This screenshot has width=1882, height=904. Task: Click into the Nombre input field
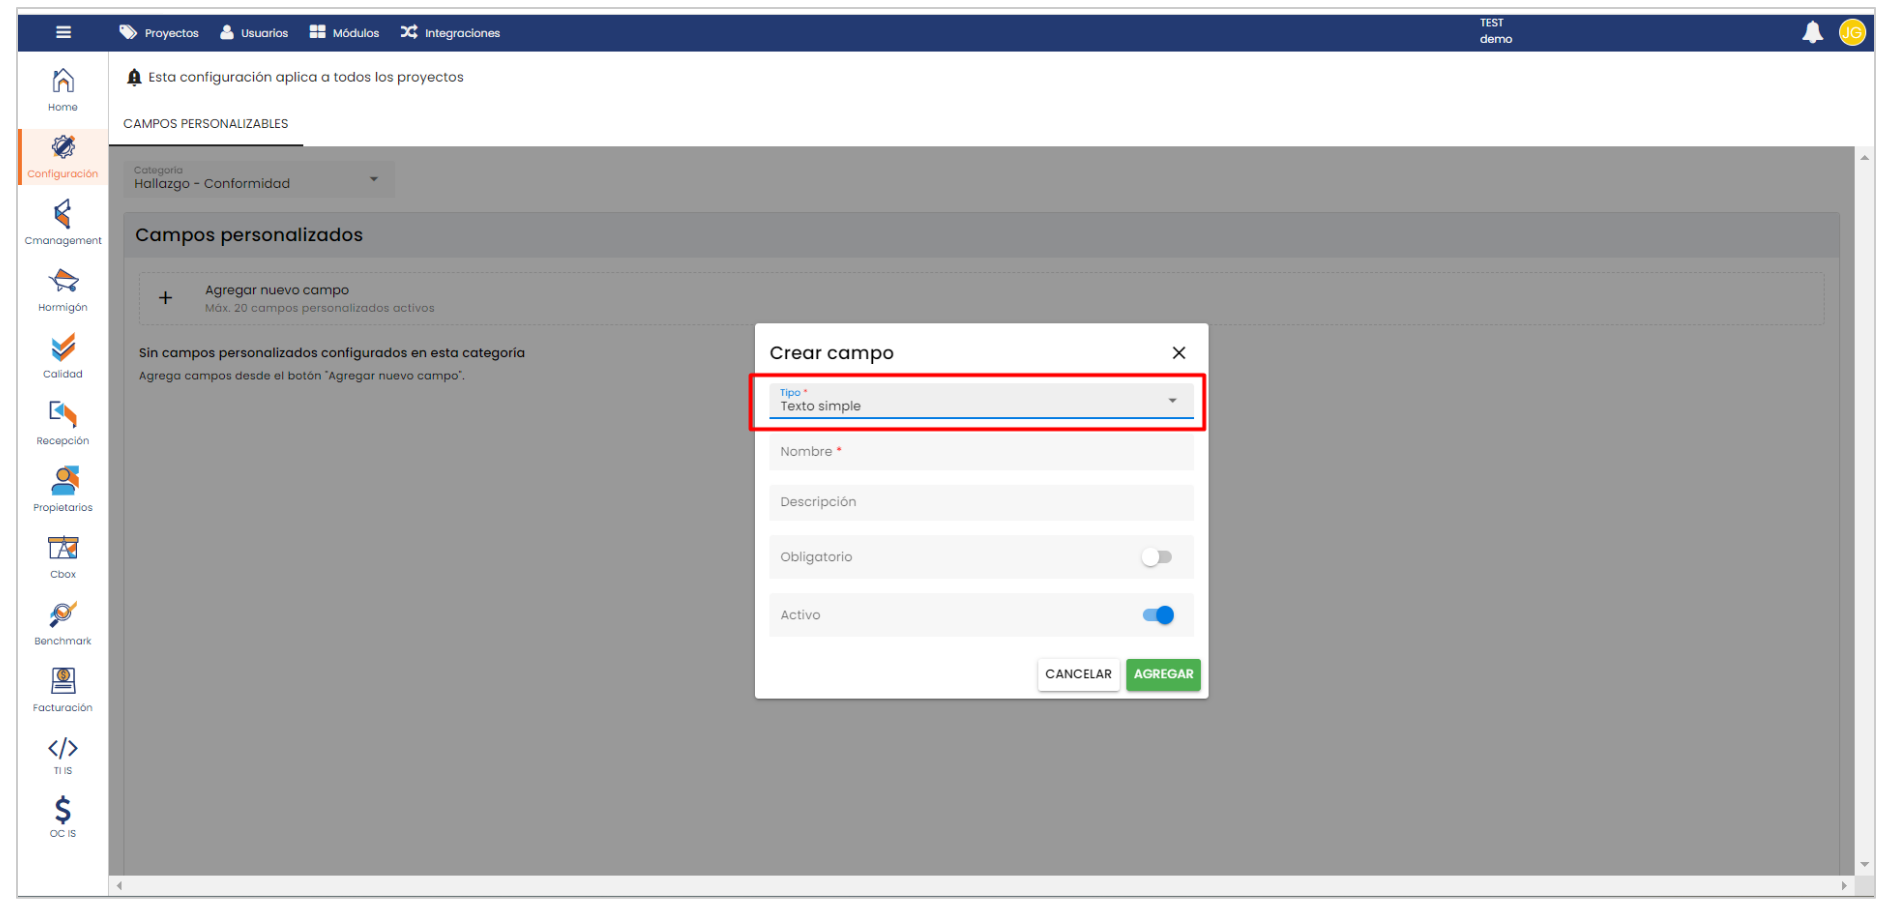click(980, 452)
